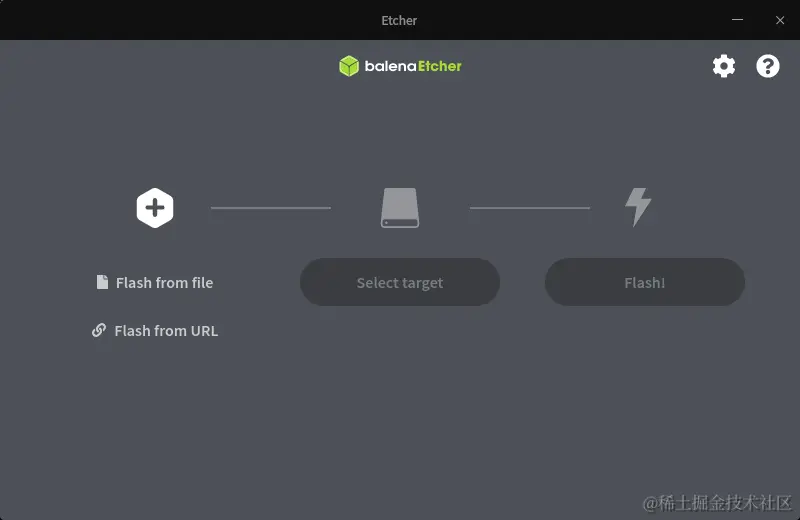800x520 pixels.
Task: Click the line connecting plus and drive icons
Action: click(271, 208)
